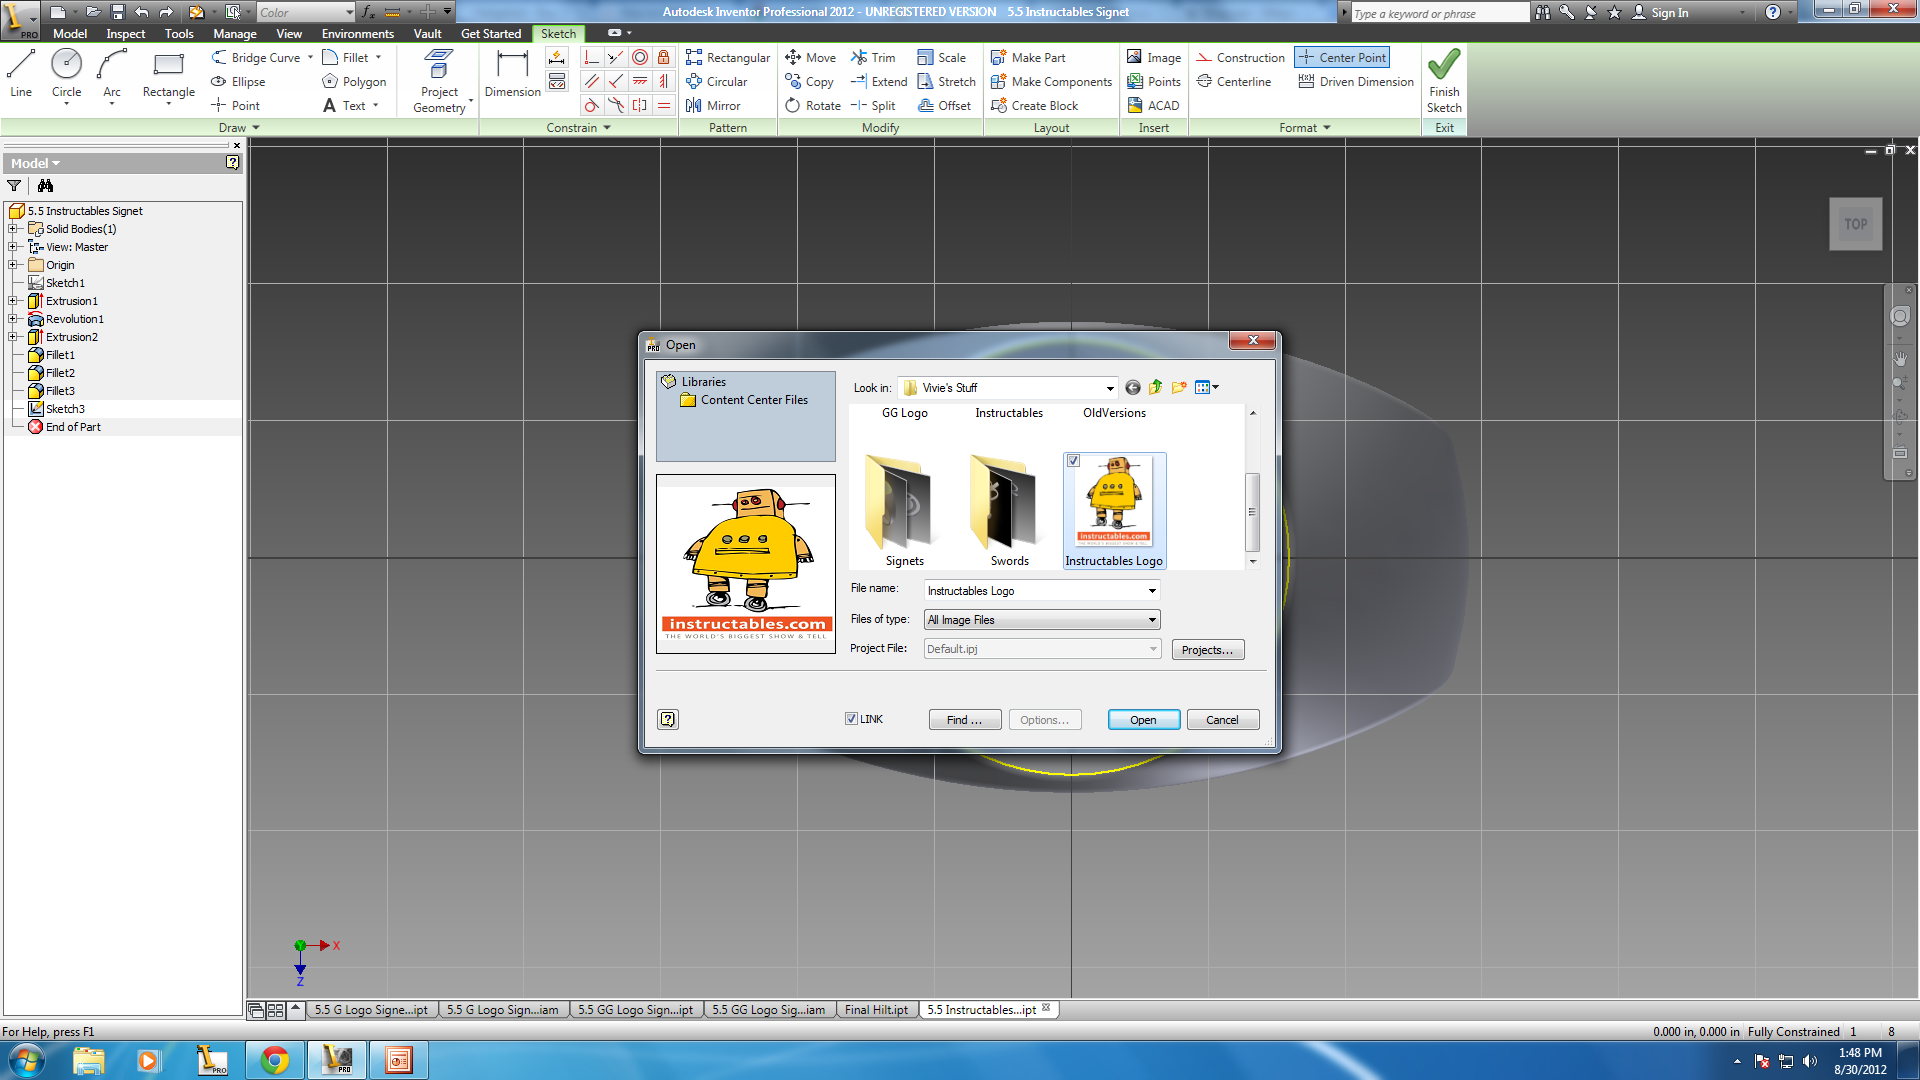This screenshot has height=1080, width=1920.
Task: Choose the Ellipse tool
Action: (238, 81)
